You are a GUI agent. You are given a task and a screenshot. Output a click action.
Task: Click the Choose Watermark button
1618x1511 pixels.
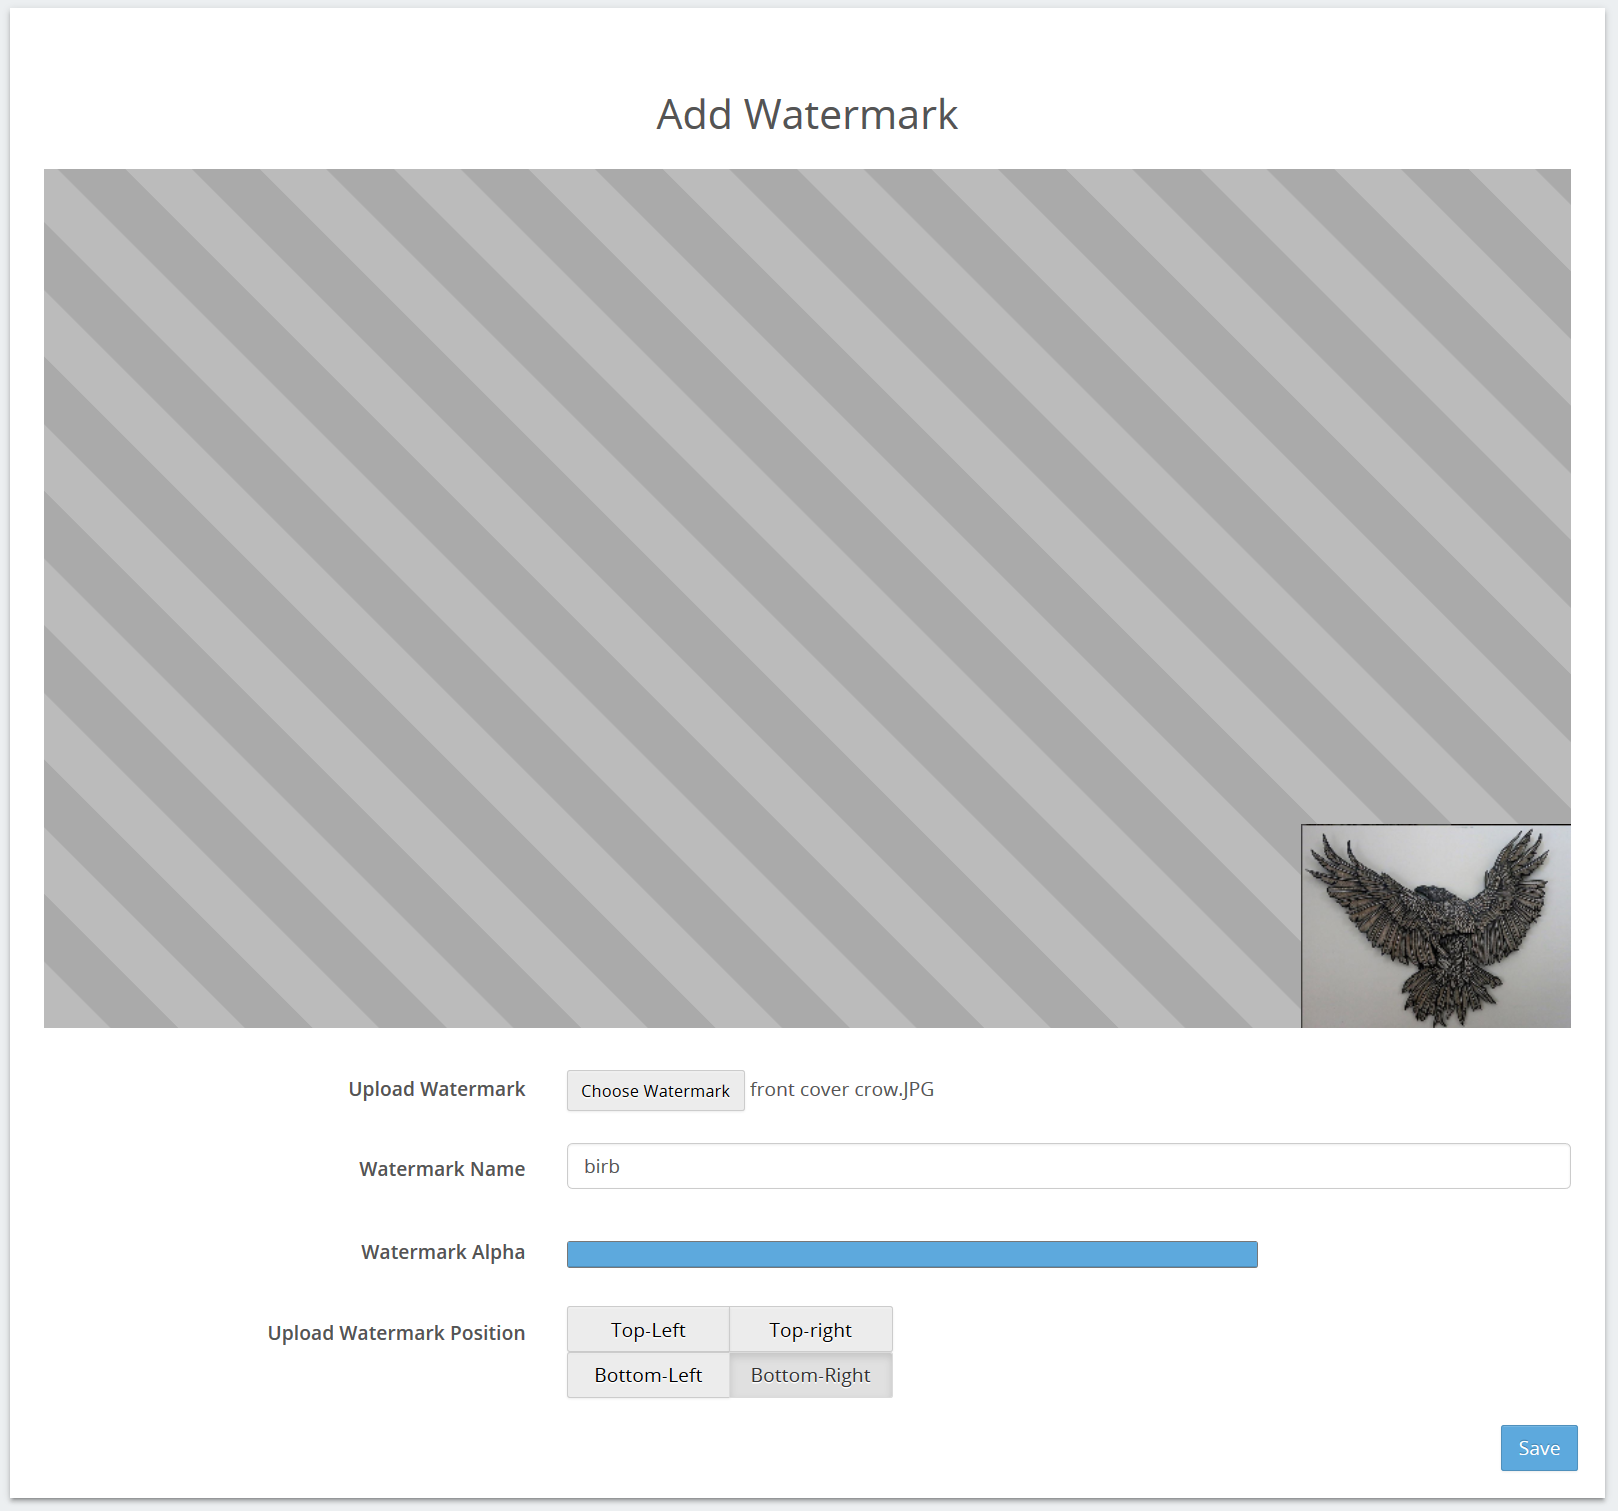click(x=655, y=1090)
